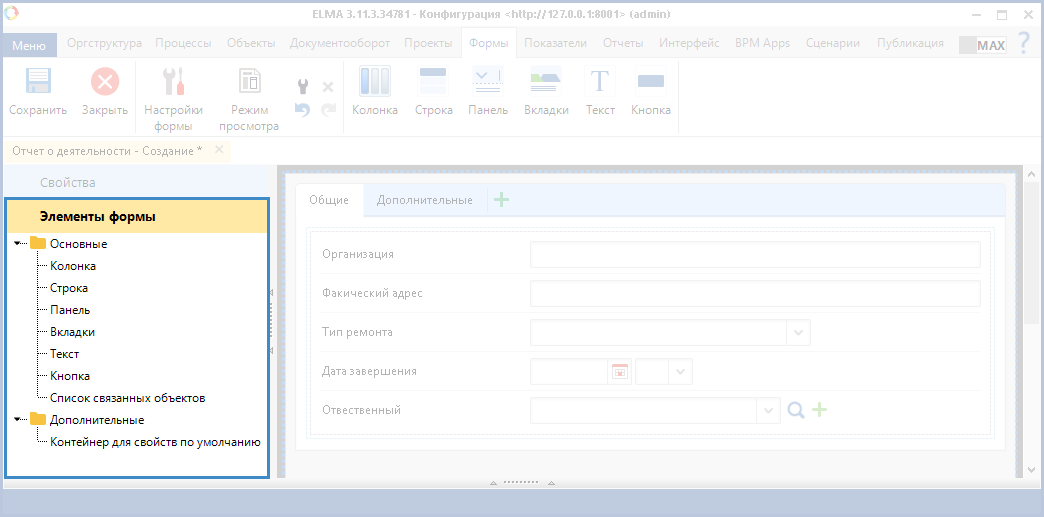Switch to the Дополнительные form tab

pos(424,200)
